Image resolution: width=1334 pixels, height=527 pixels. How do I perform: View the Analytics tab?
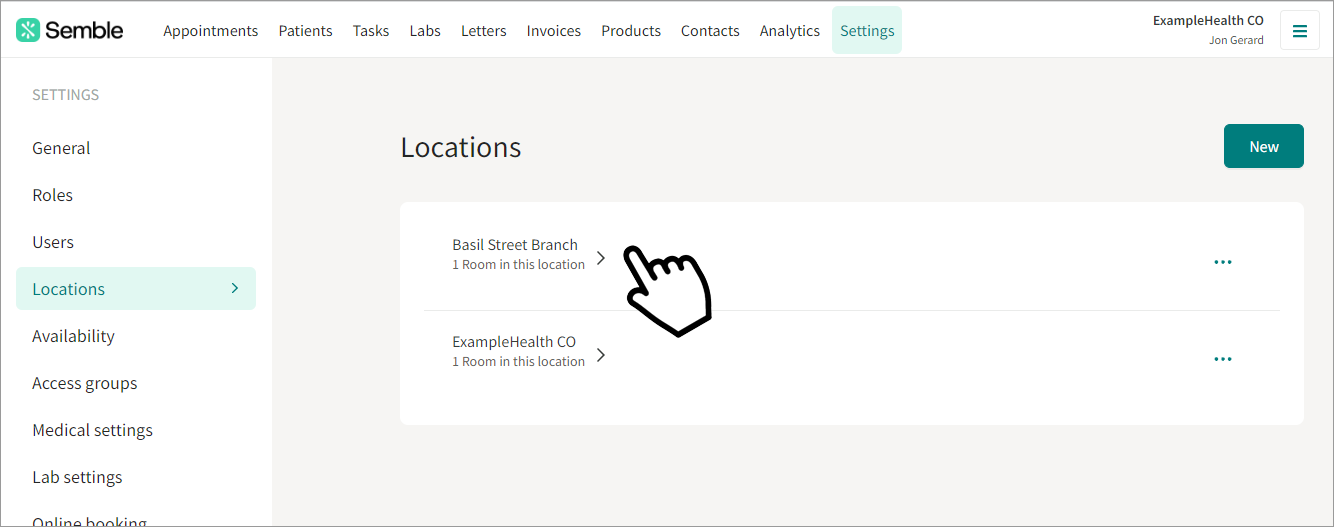[790, 31]
